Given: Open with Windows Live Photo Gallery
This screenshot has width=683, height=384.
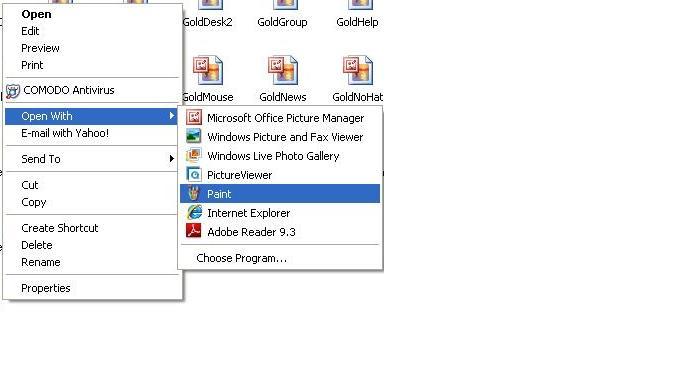Looking at the screenshot, I should [x=280, y=155].
